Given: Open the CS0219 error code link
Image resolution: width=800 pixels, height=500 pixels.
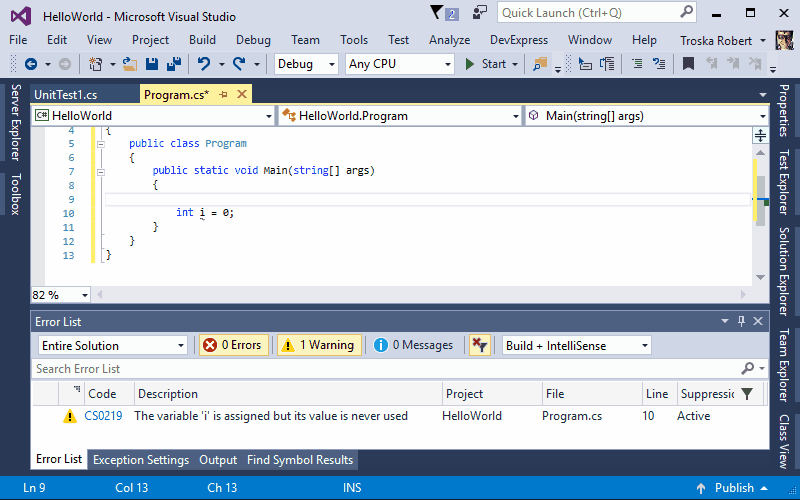Looking at the screenshot, I should point(103,416).
